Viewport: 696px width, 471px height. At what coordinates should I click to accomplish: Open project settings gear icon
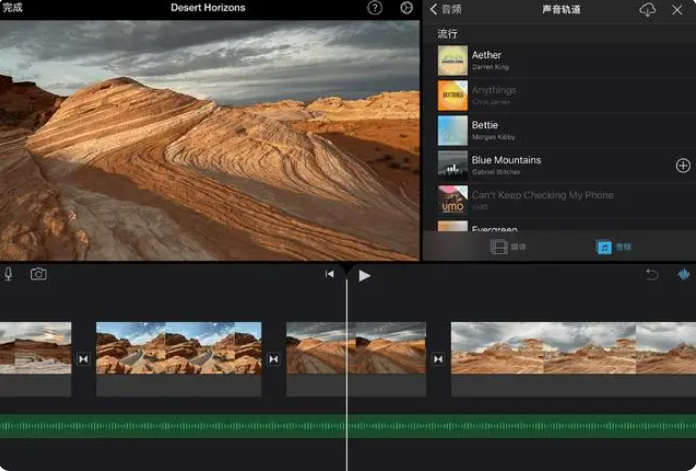[x=406, y=8]
